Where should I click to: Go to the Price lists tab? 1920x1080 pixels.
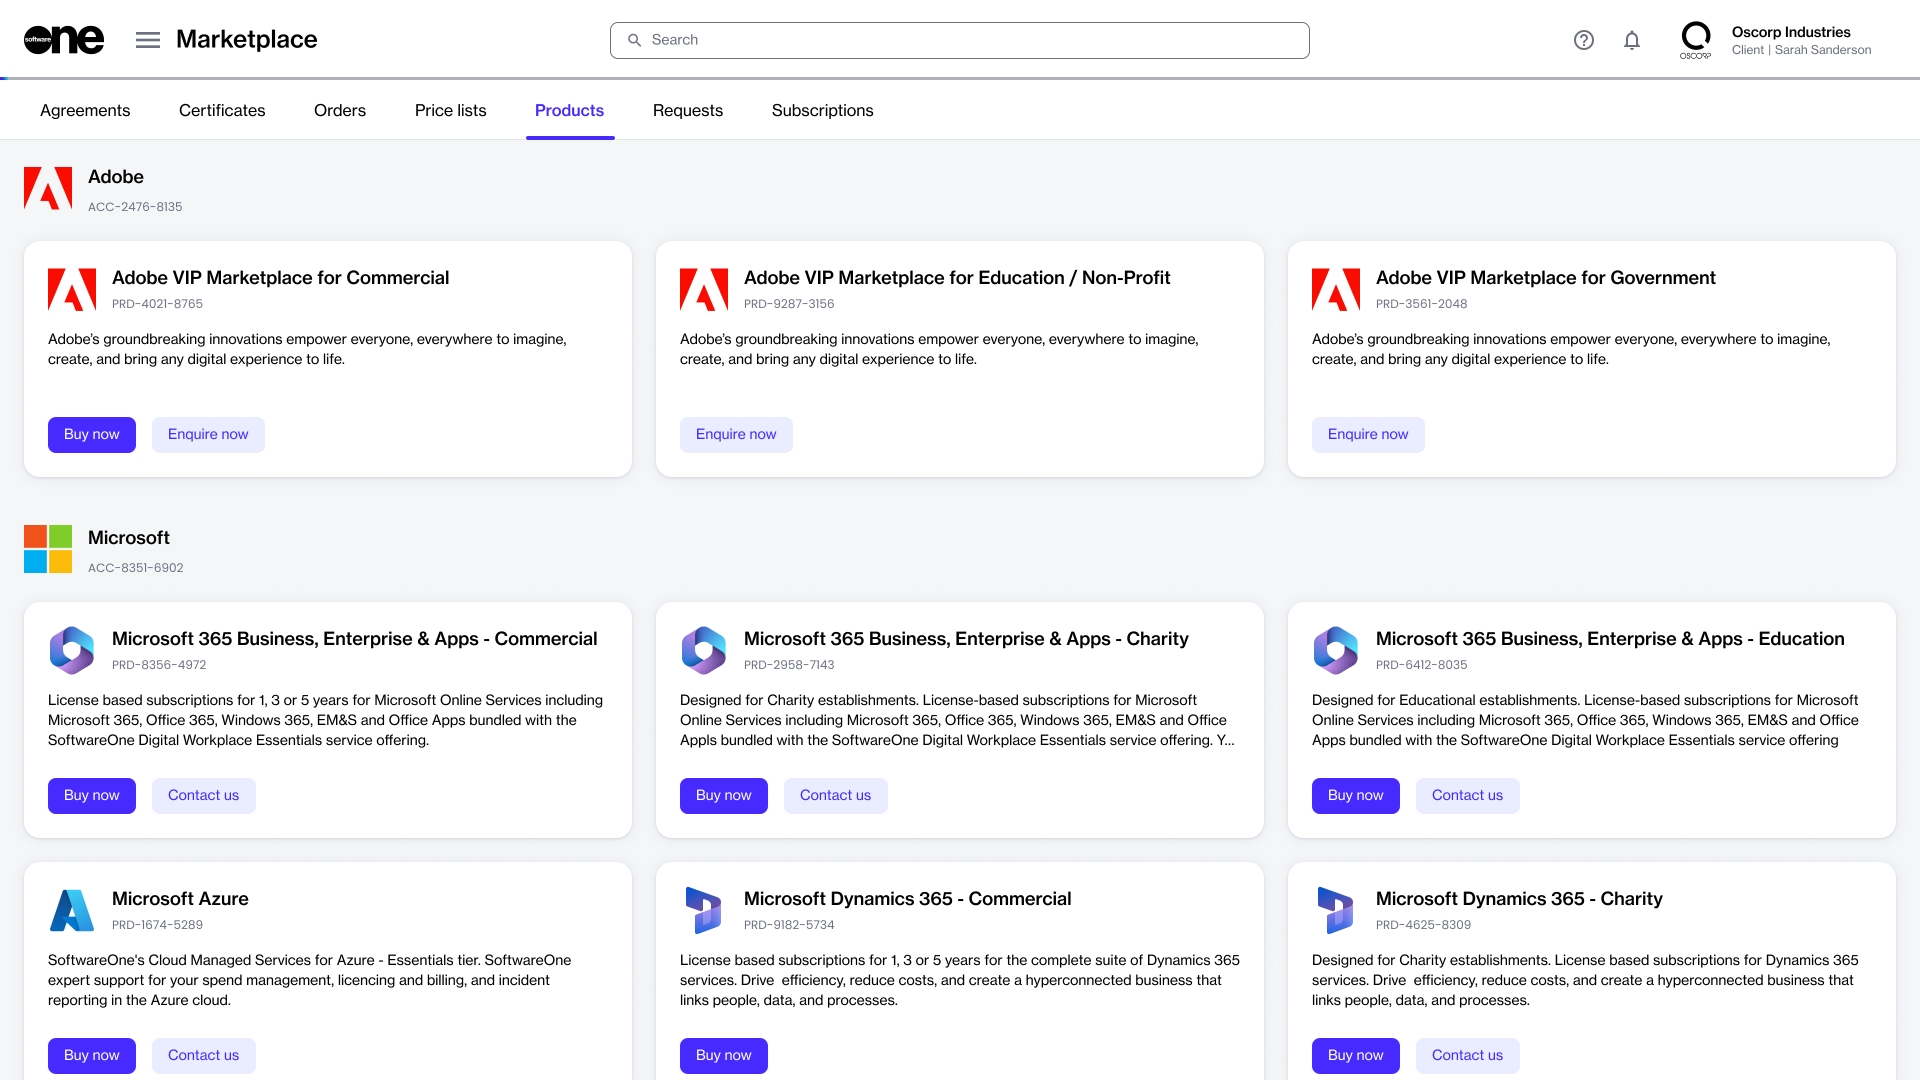click(x=450, y=111)
